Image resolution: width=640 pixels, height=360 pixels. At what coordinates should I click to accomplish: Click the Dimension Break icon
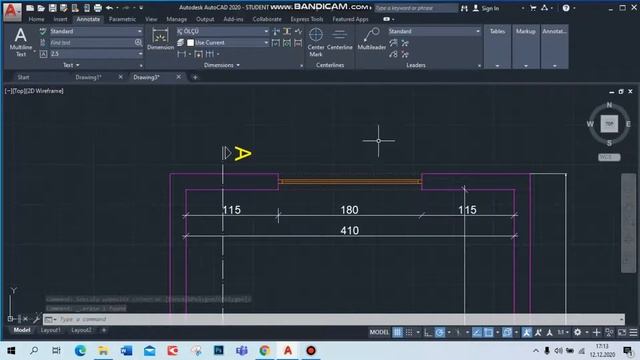coord(276,31)
